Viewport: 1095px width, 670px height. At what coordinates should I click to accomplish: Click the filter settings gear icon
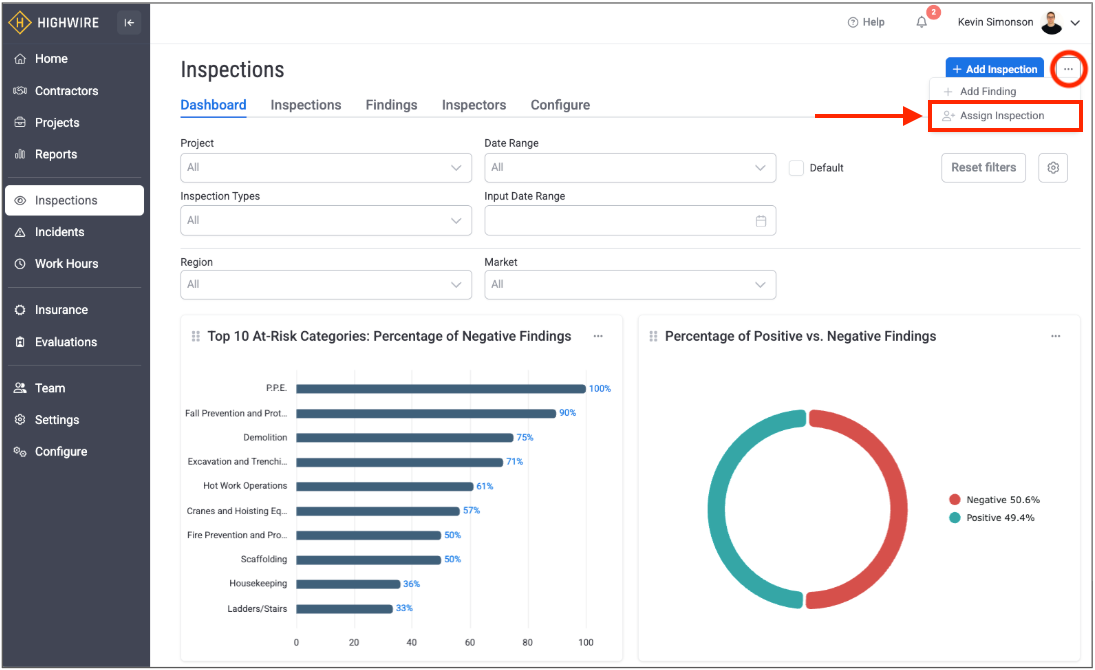[x=1053, y=168]
